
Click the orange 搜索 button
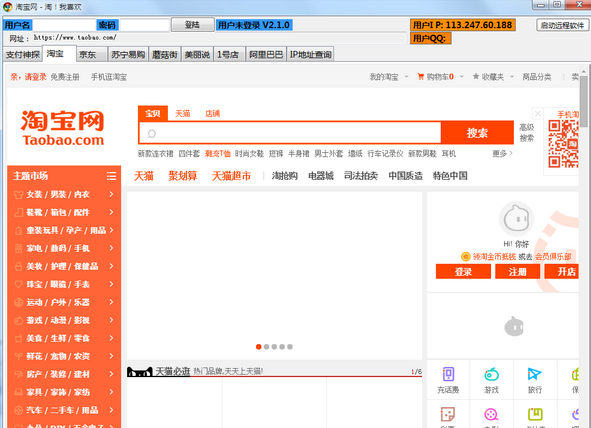coord(477,133)
